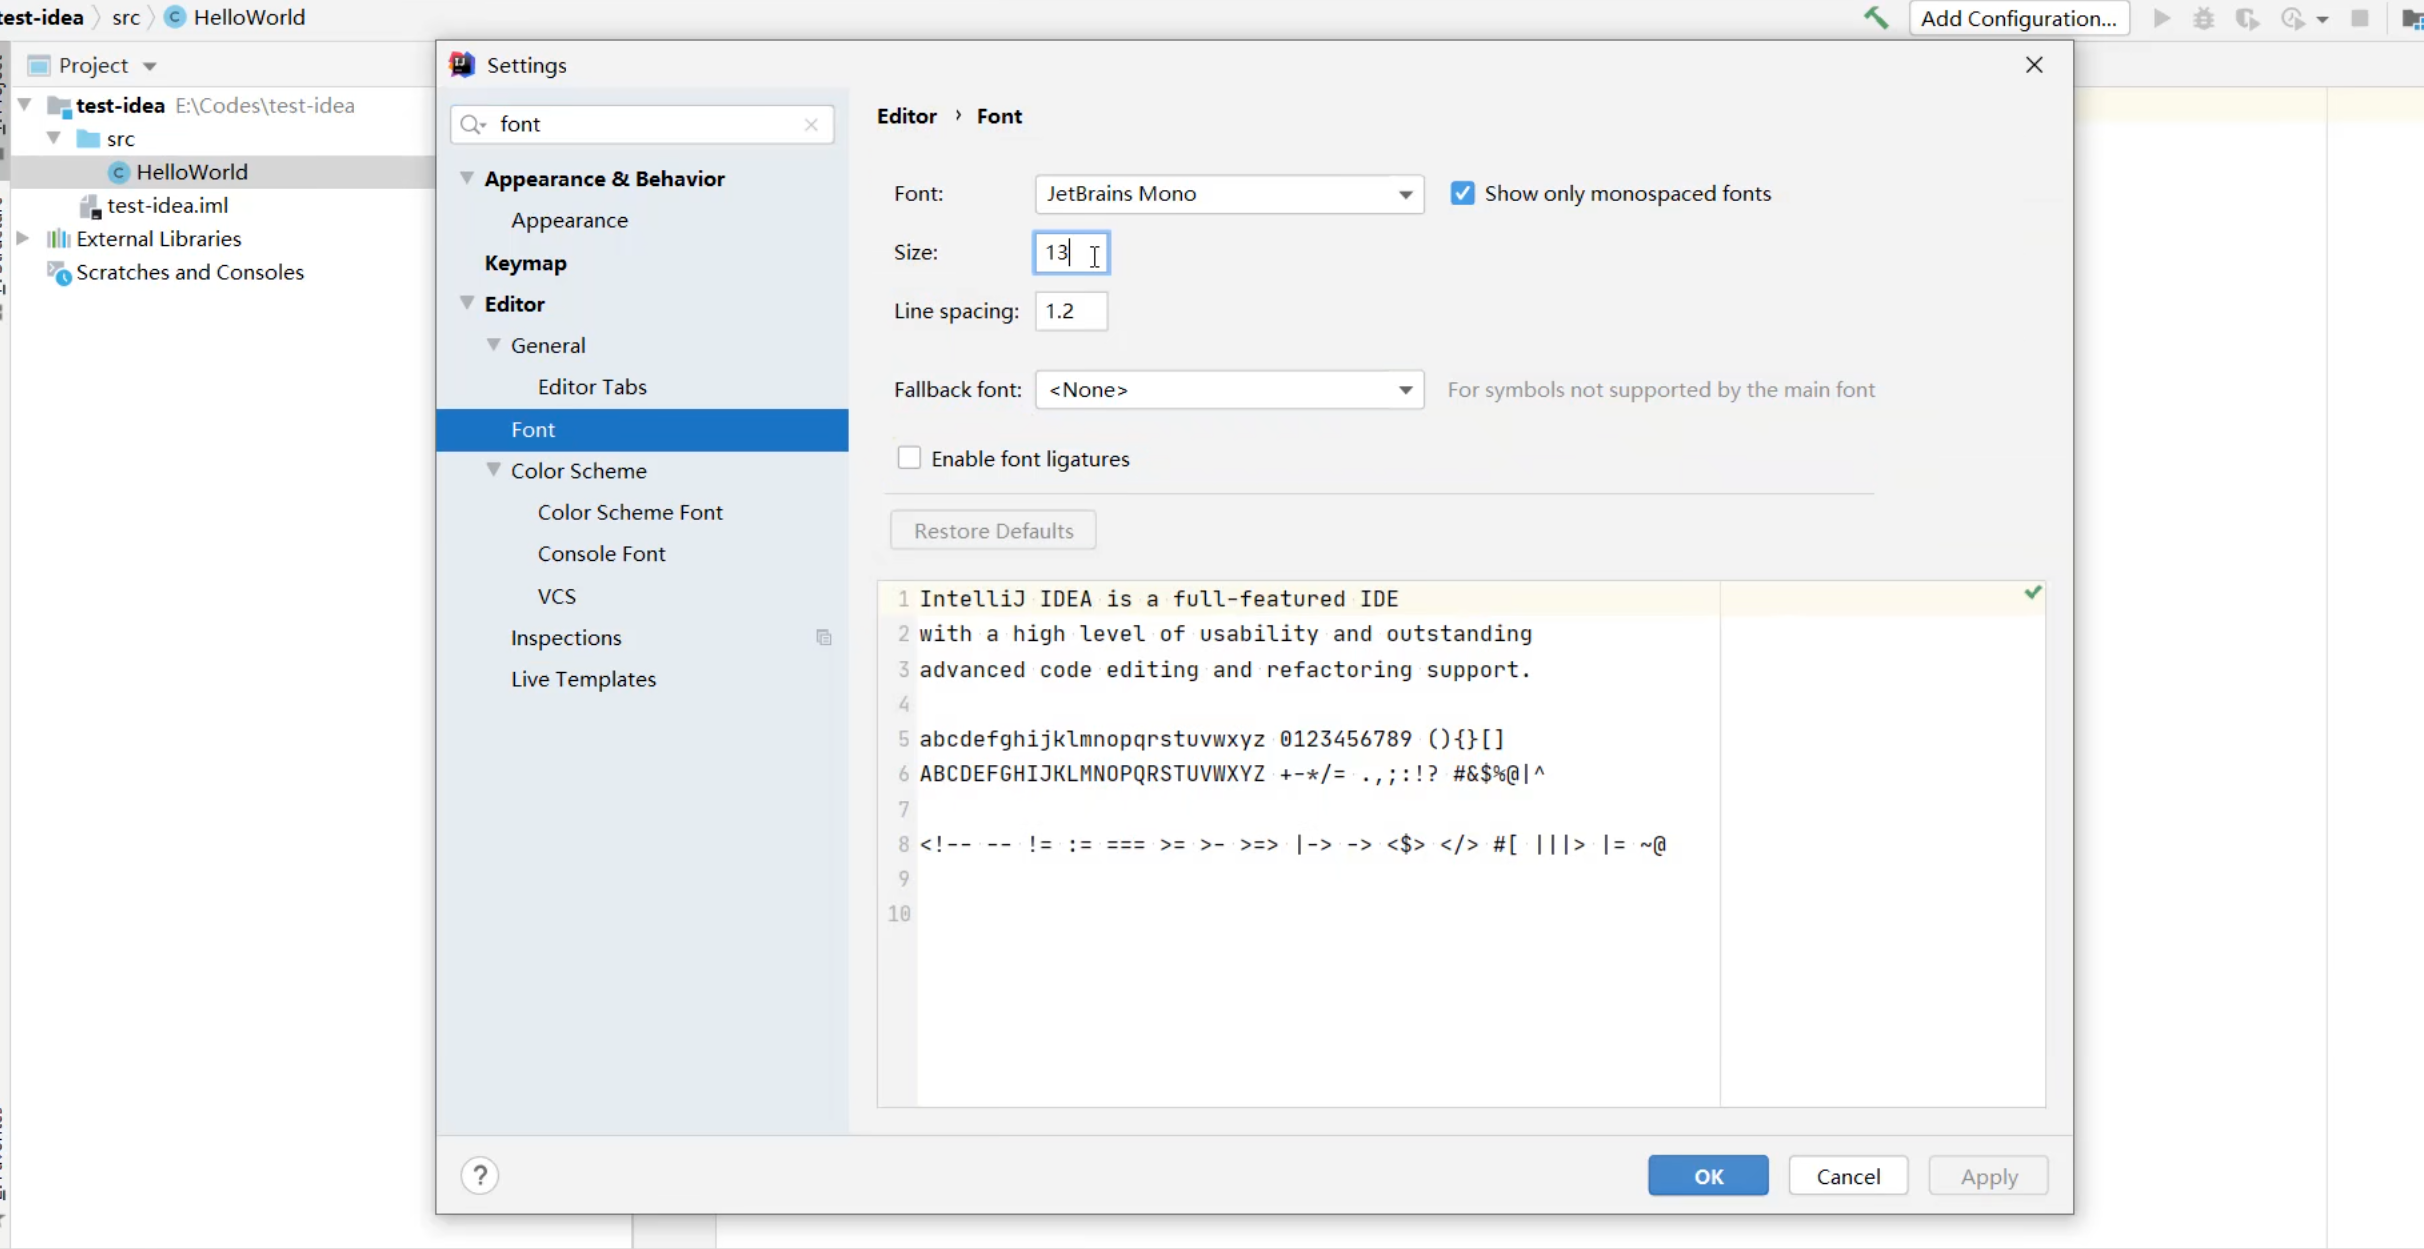Screen dimensions: 2424x1249
Task: Click the help question mark icon
Action: pos(480,1175)
